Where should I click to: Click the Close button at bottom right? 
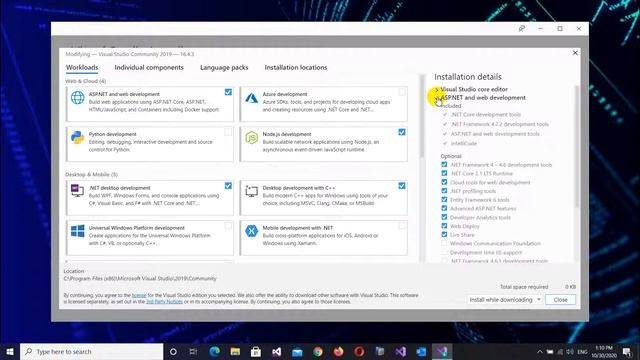pos(560,300)
